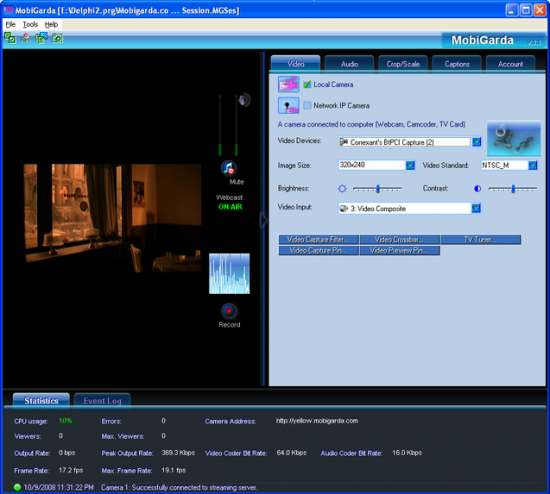This screenshot has width=550, height=494.
Task: Select the Statistics tab
Action: coord(41,401)
